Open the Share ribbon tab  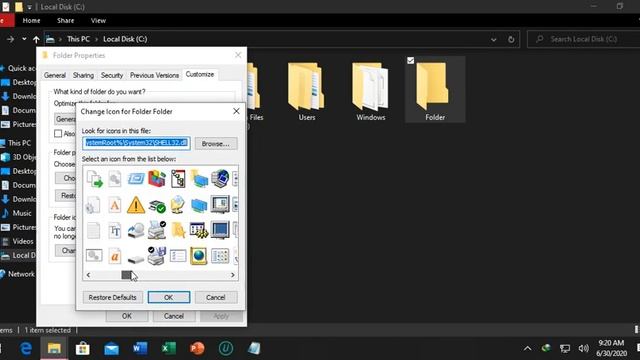click(65, 20)
